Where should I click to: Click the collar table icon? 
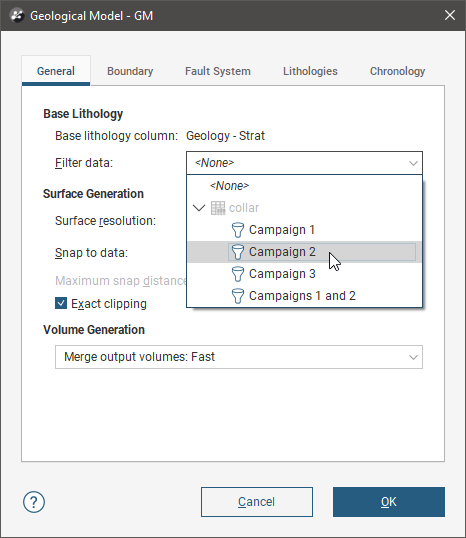tap(218, 208)
